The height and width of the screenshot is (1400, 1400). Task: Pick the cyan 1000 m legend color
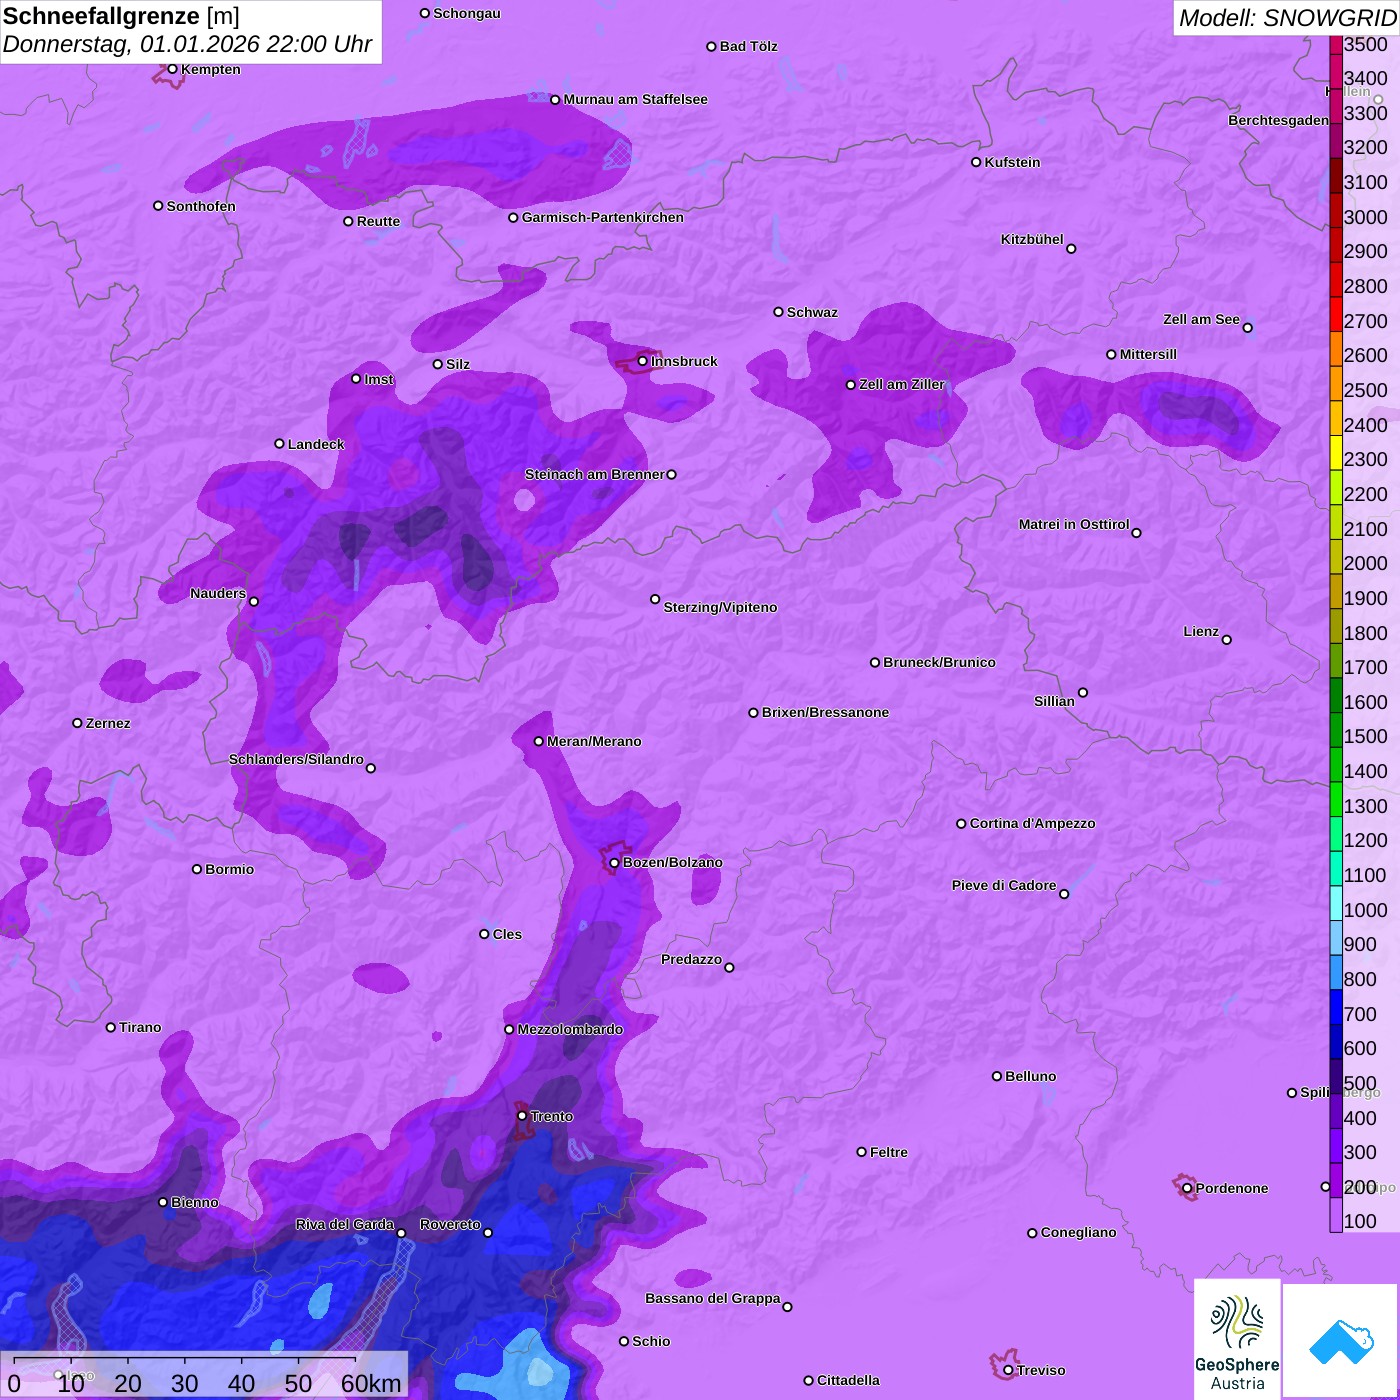pyautogui.click(x=1336, y=903)
